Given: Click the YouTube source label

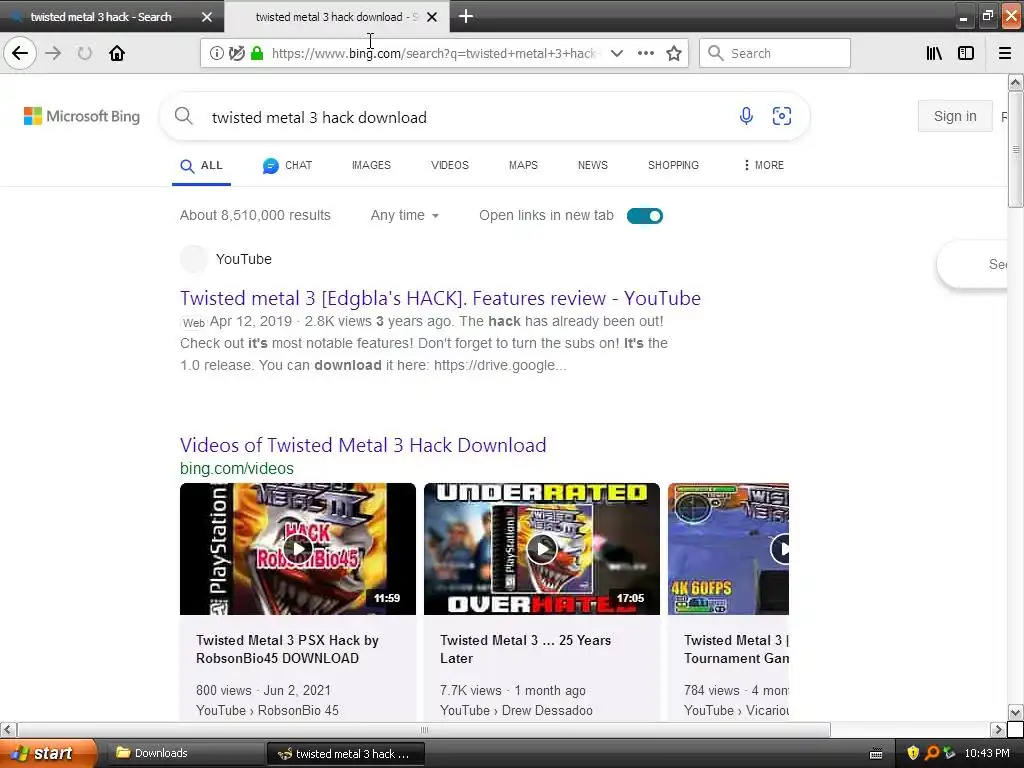Looking at the screenshot, I should coord(244,259).
